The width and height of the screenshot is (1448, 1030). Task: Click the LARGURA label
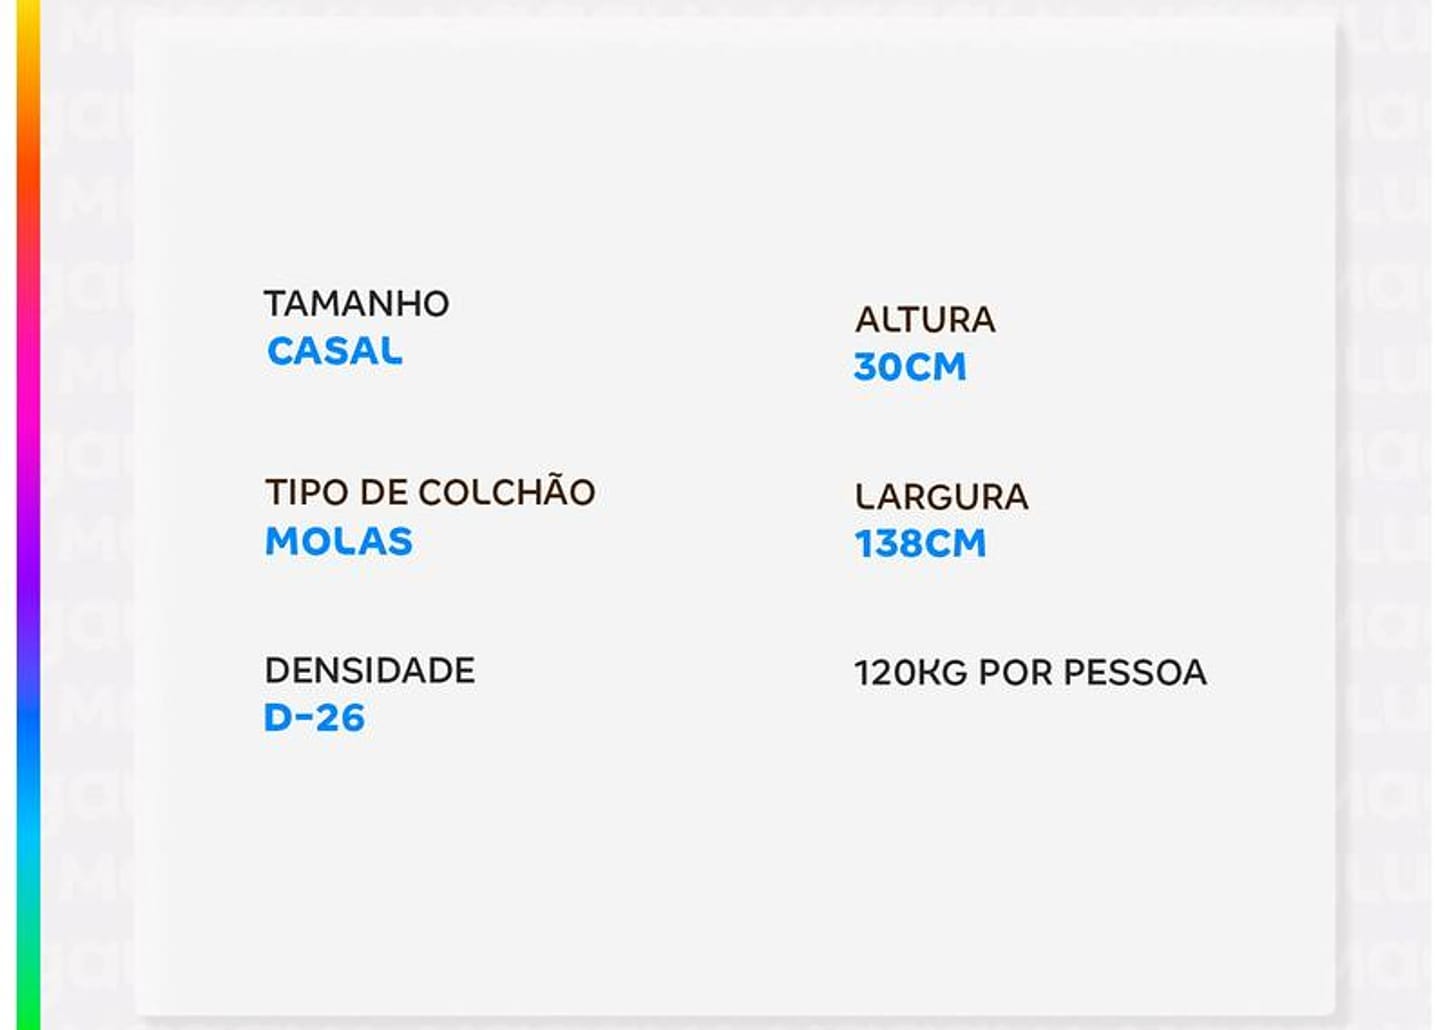click(941, 496)
